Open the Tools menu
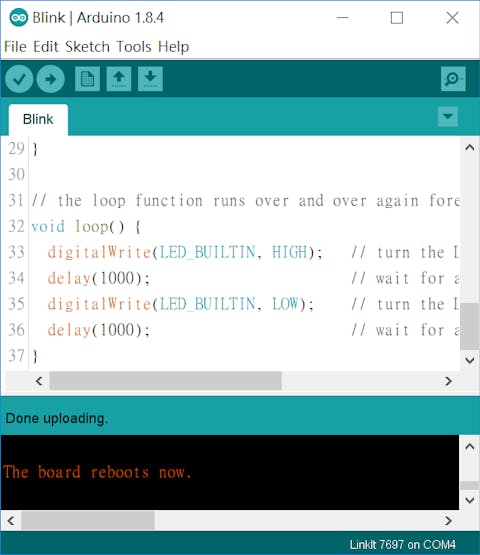 (x=134, y=47)
